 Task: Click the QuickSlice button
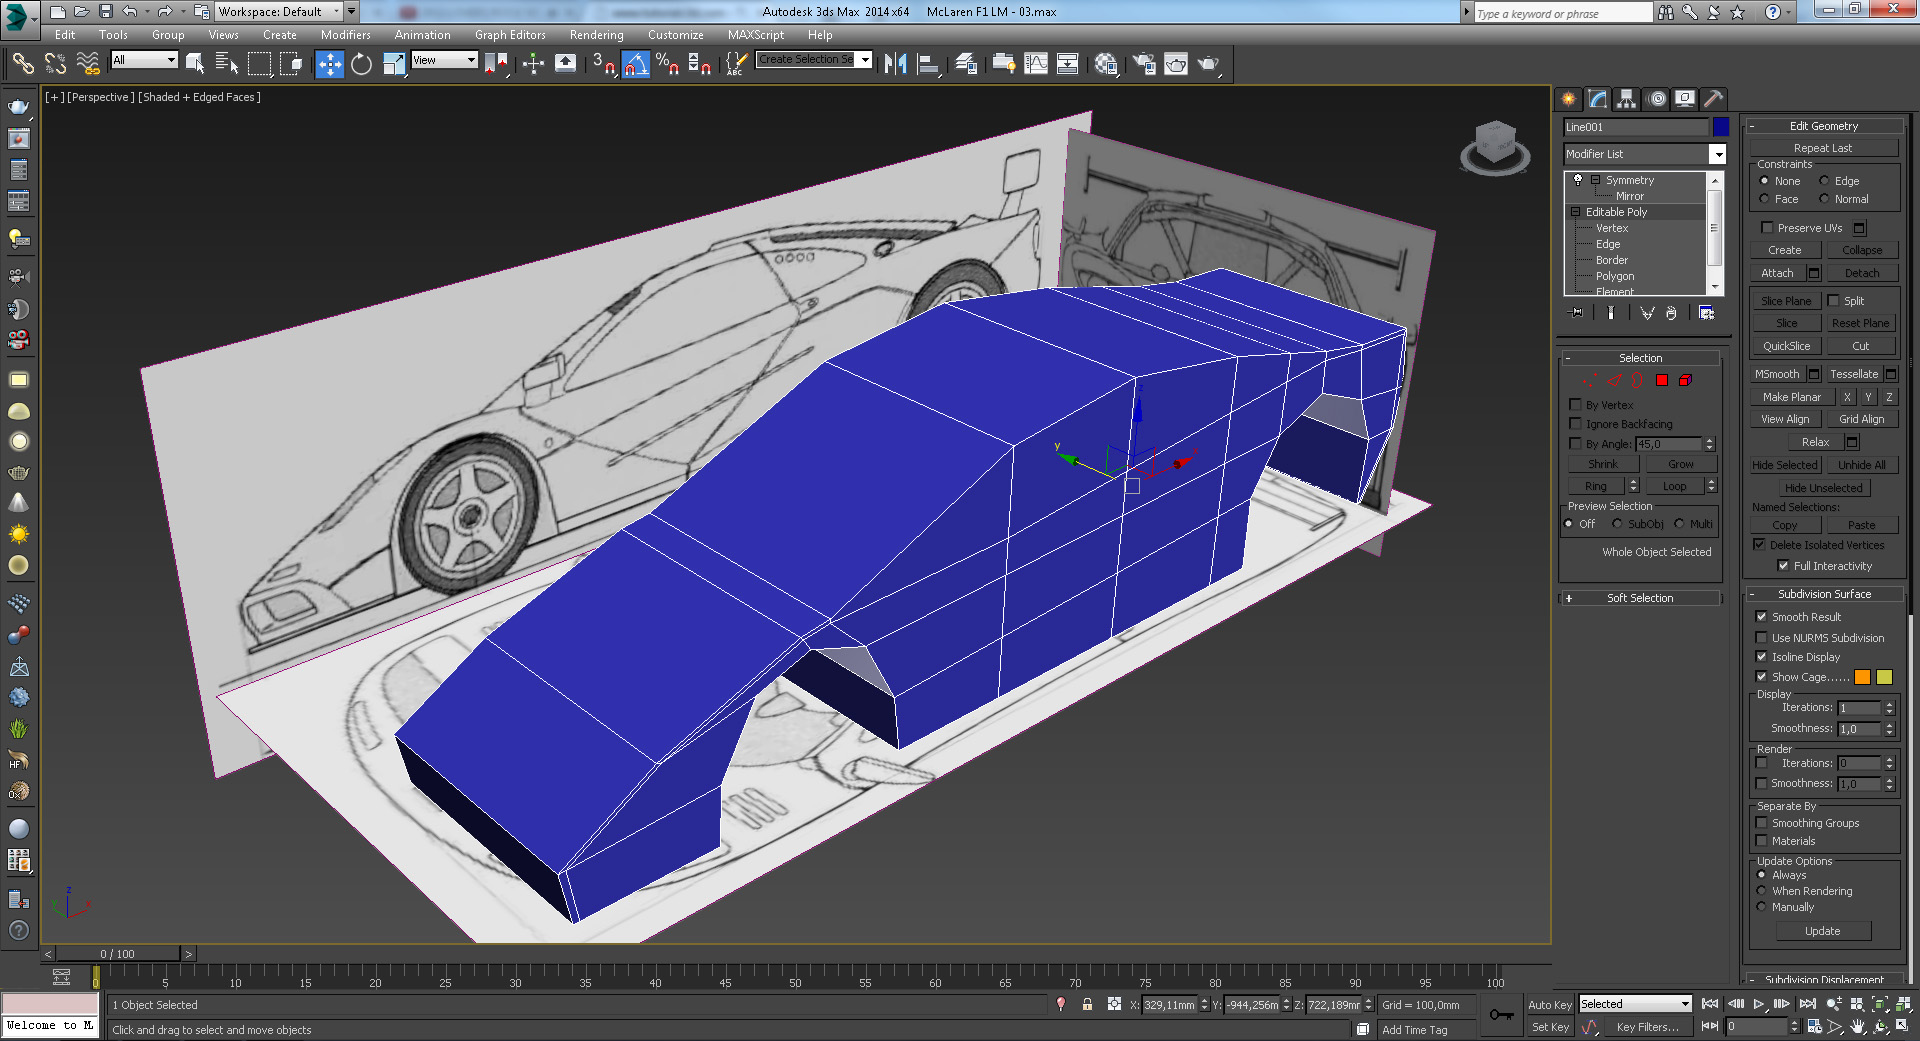pyautogui.click(x=1786, y=346)
